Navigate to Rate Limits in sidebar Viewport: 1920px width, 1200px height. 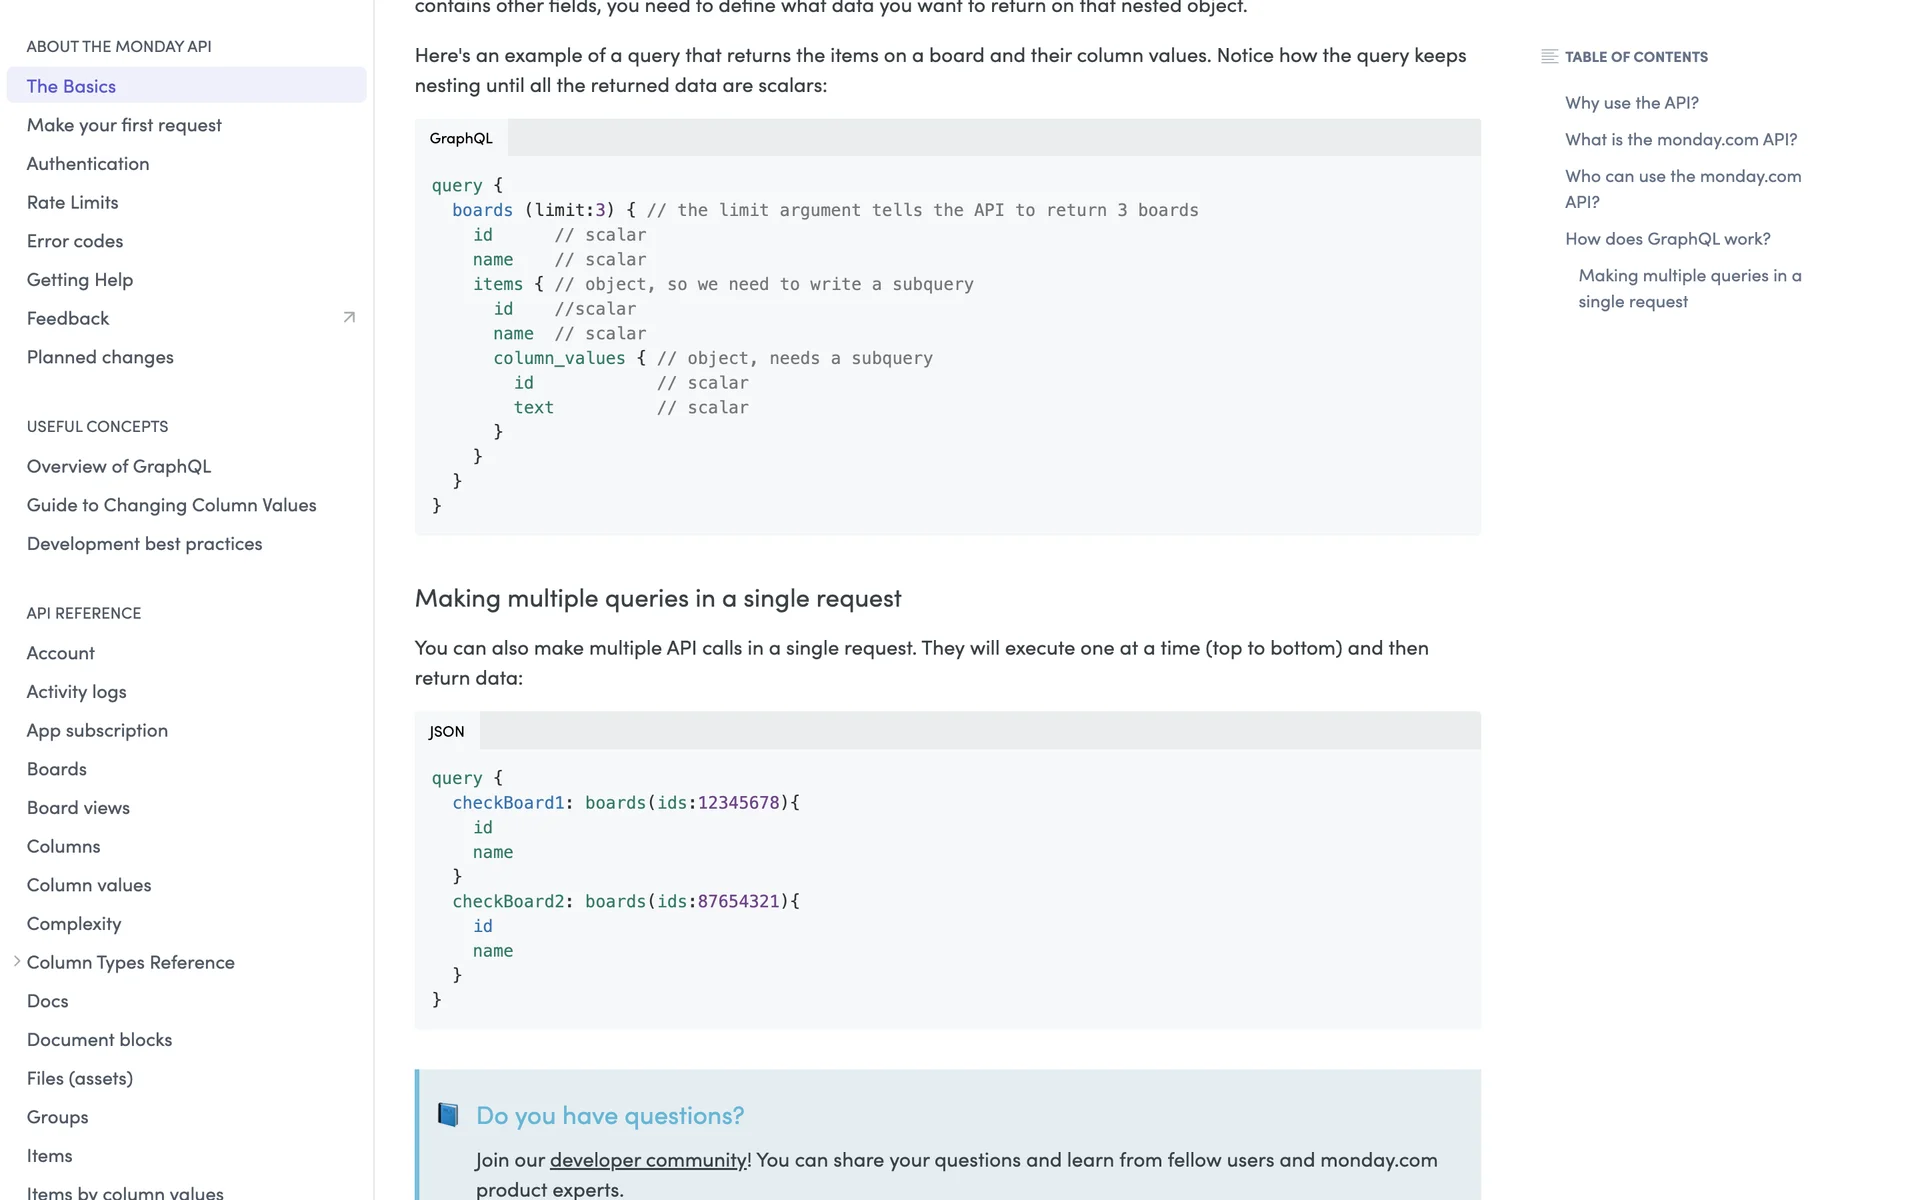(x=72, y=202)
